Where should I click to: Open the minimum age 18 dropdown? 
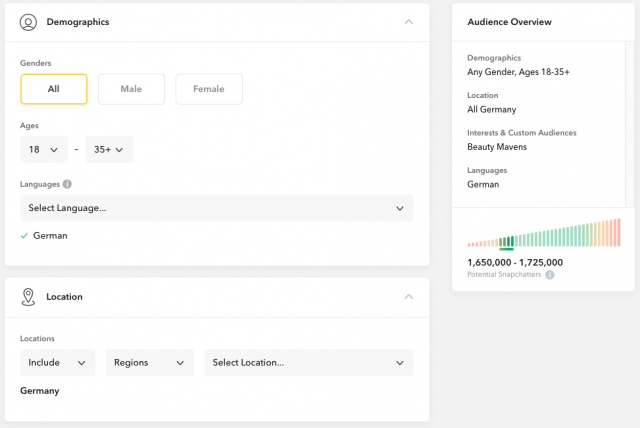pos(44,150)
